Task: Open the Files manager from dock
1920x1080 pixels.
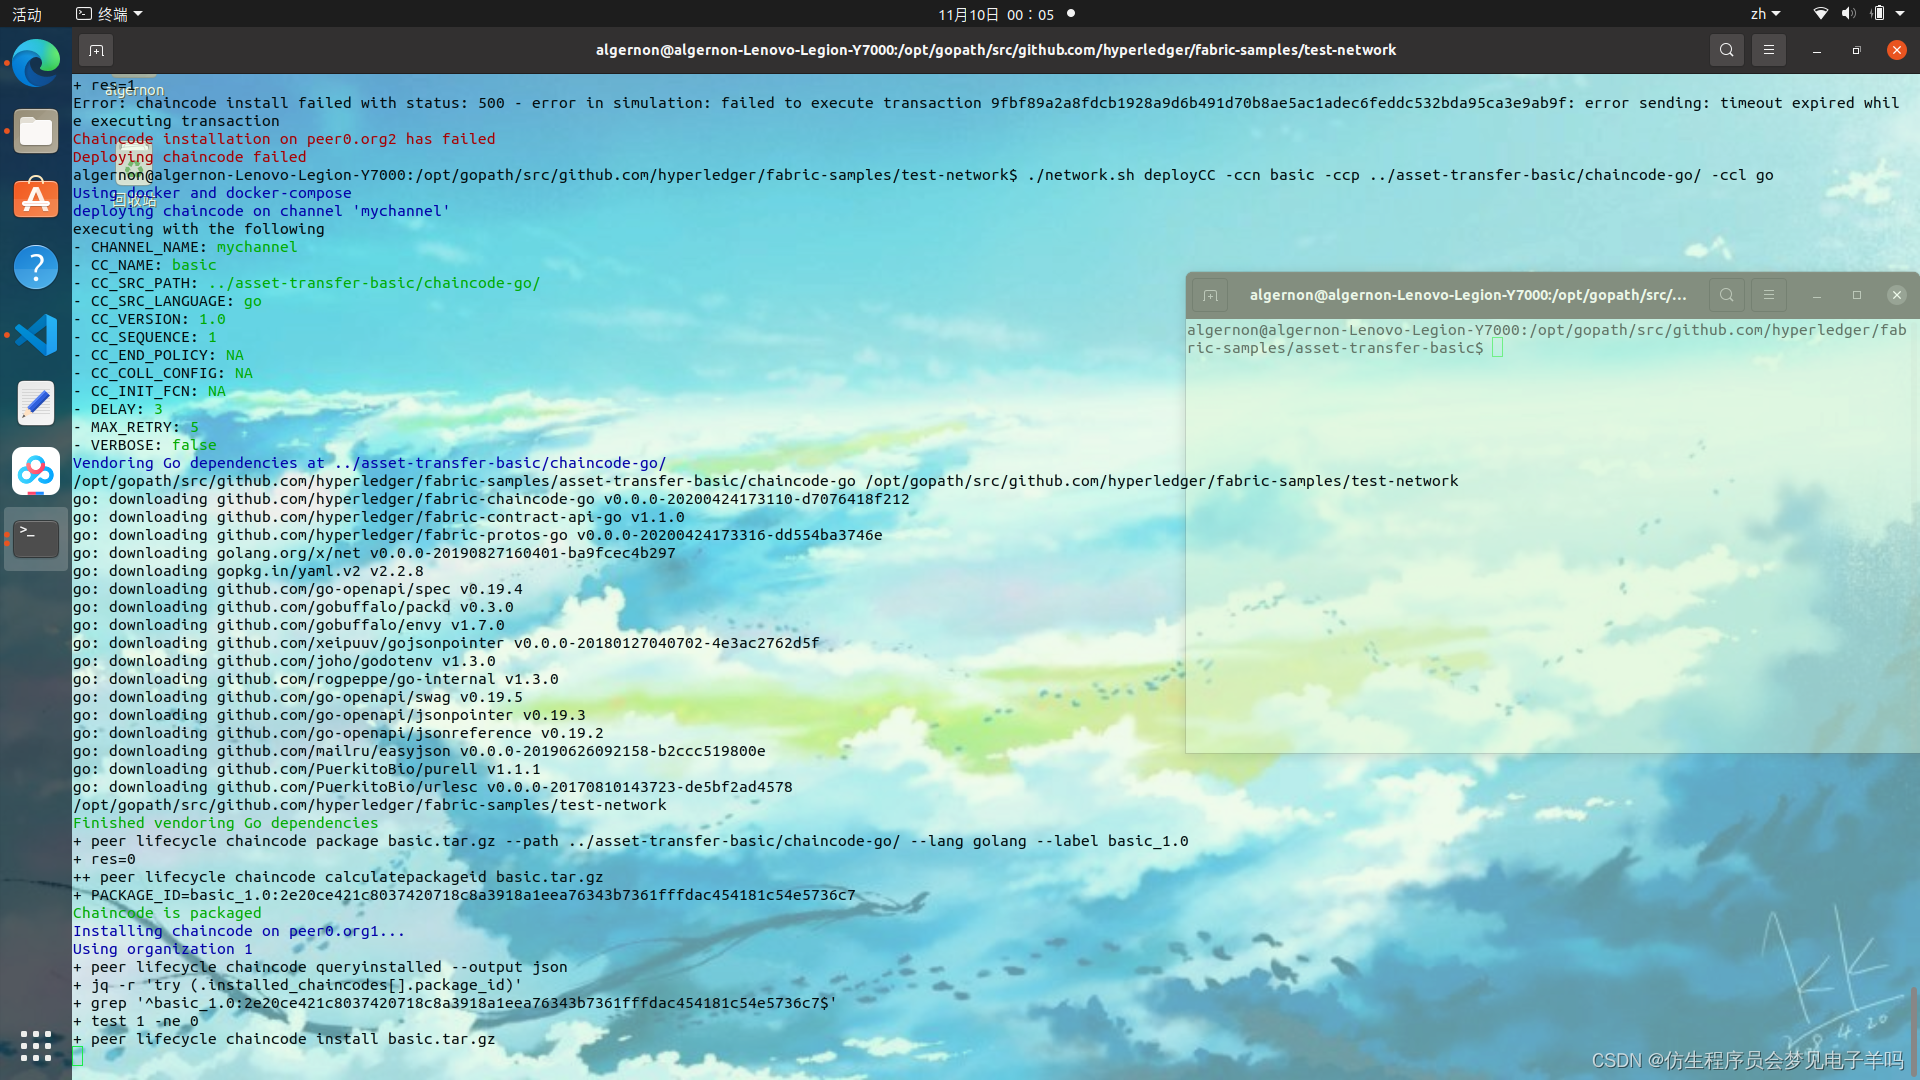Action: point(36,131)
